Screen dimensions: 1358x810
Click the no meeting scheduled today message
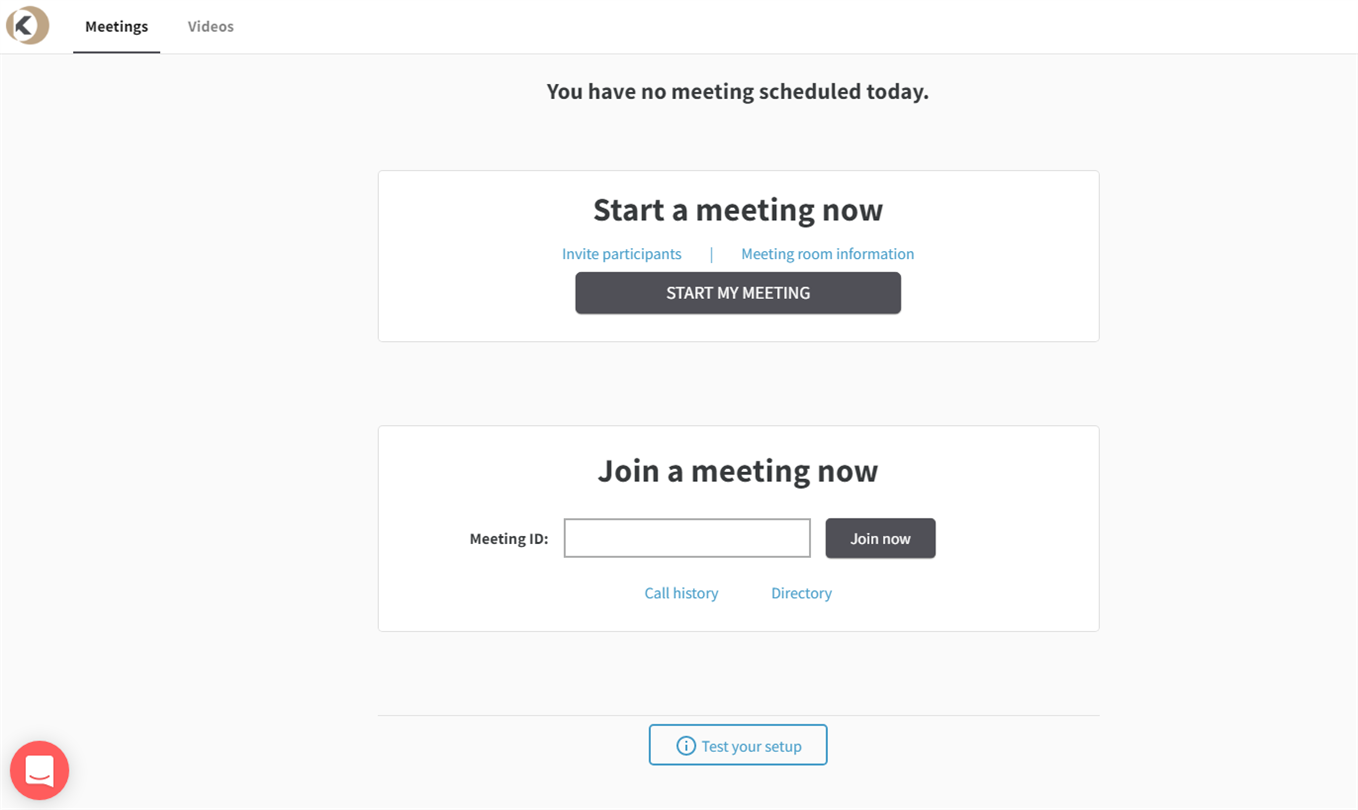[x=738, y=91]
